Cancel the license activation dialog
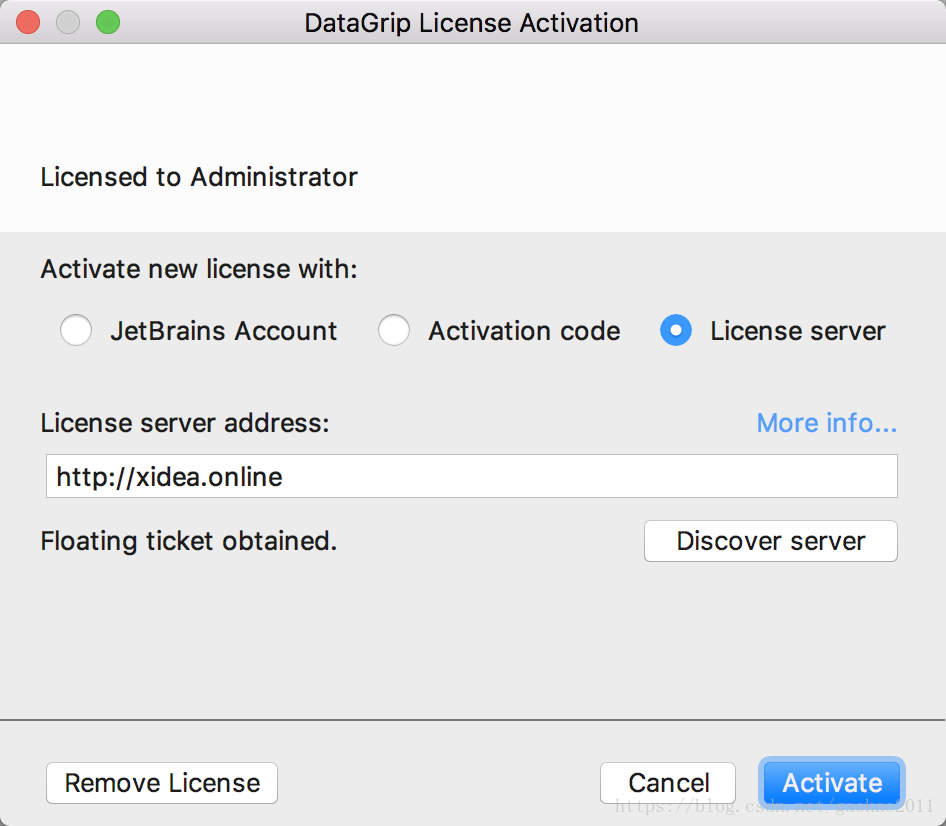 click(668, 783)
